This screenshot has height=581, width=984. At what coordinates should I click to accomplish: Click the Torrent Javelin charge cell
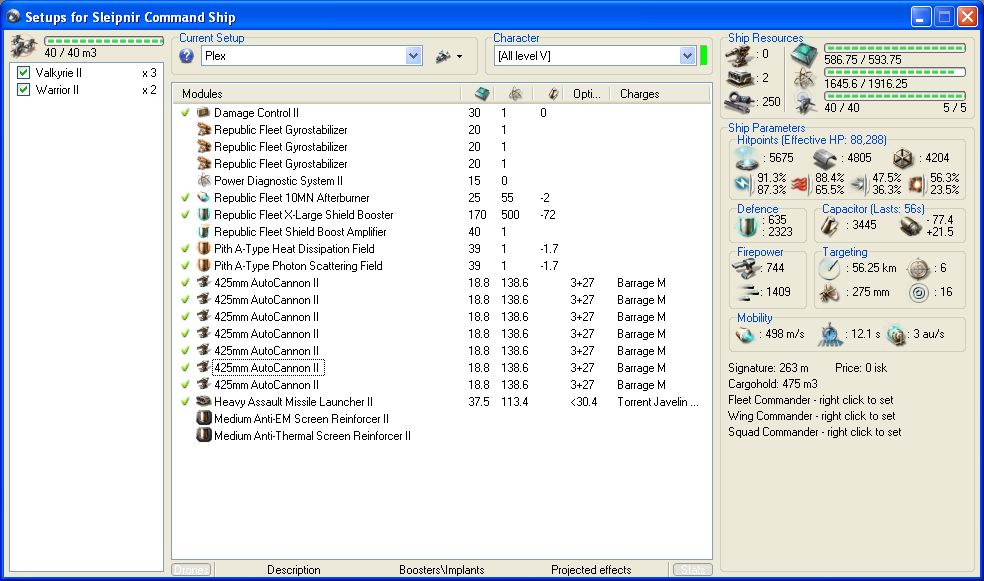[x=658, y=402]
